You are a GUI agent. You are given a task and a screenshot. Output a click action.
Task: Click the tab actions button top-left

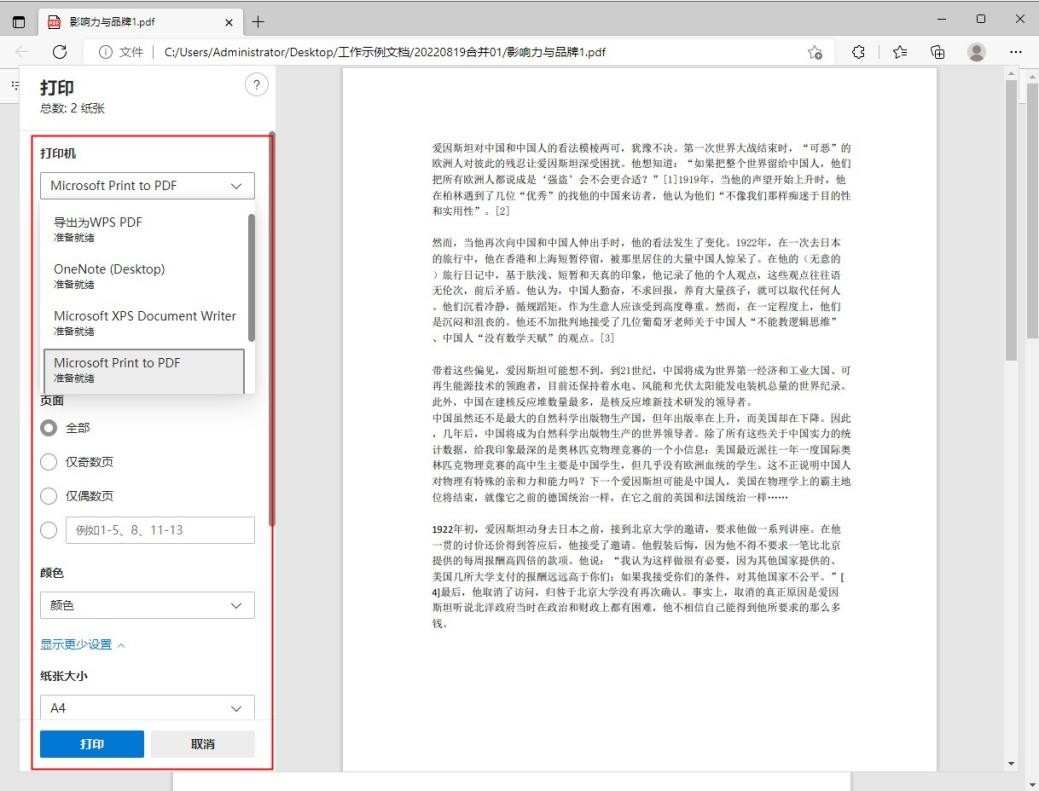(14, 21)
